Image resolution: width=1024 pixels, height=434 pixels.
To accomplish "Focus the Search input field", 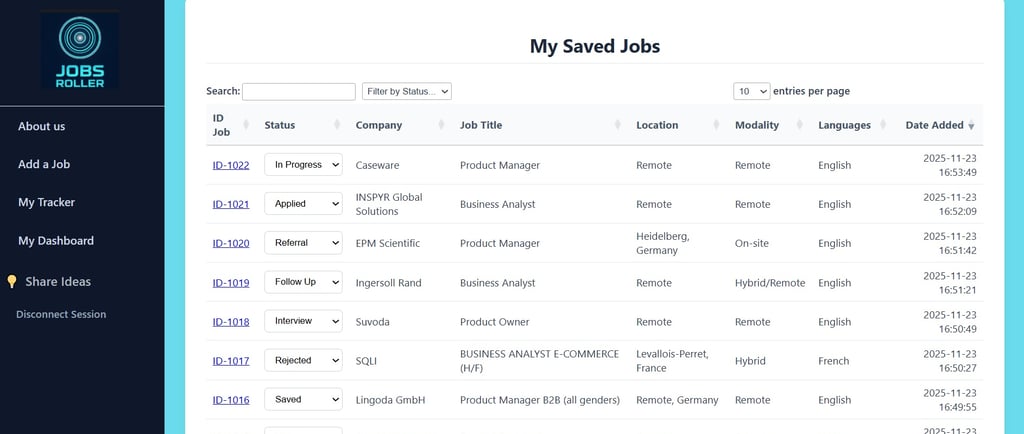I will (x=299, y=91).
